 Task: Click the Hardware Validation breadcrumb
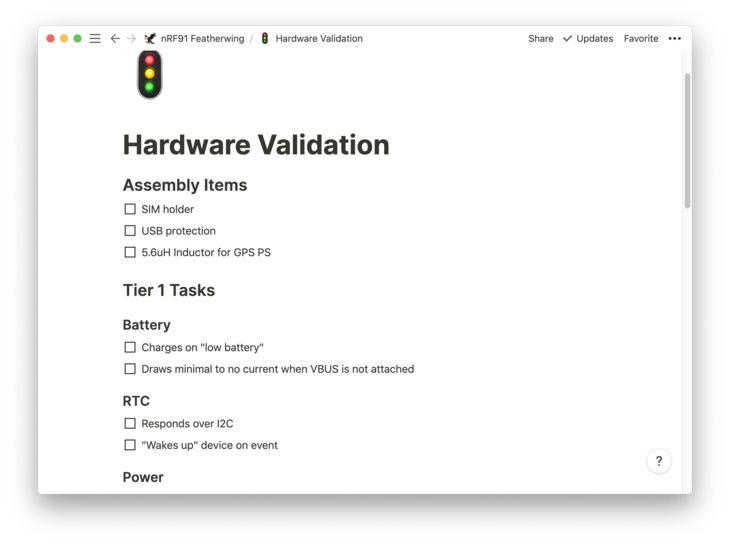point(319,39)
